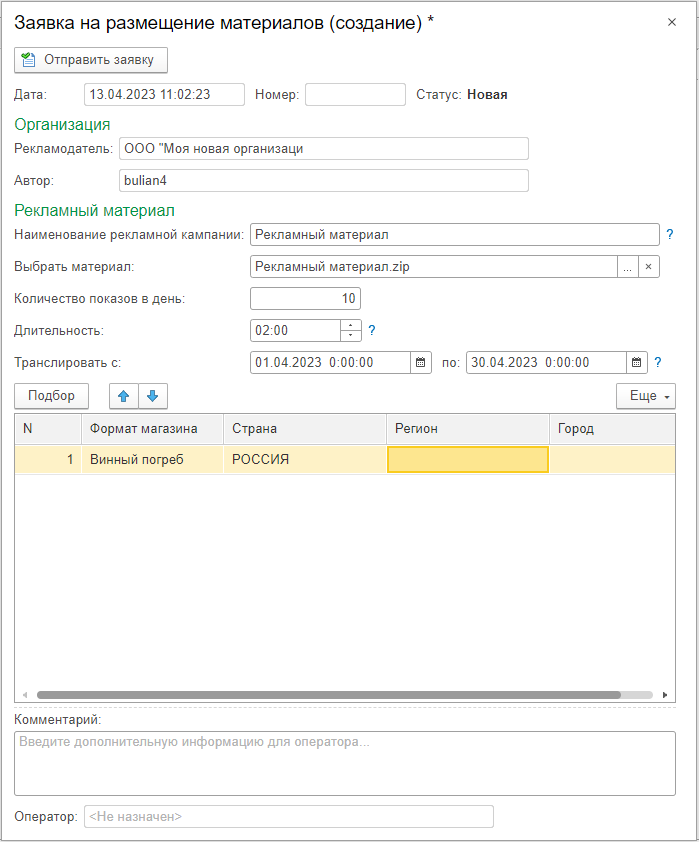This screenshot has width=699, height=842.
Task: Open help for Длительность field
Action: point(372,331)
